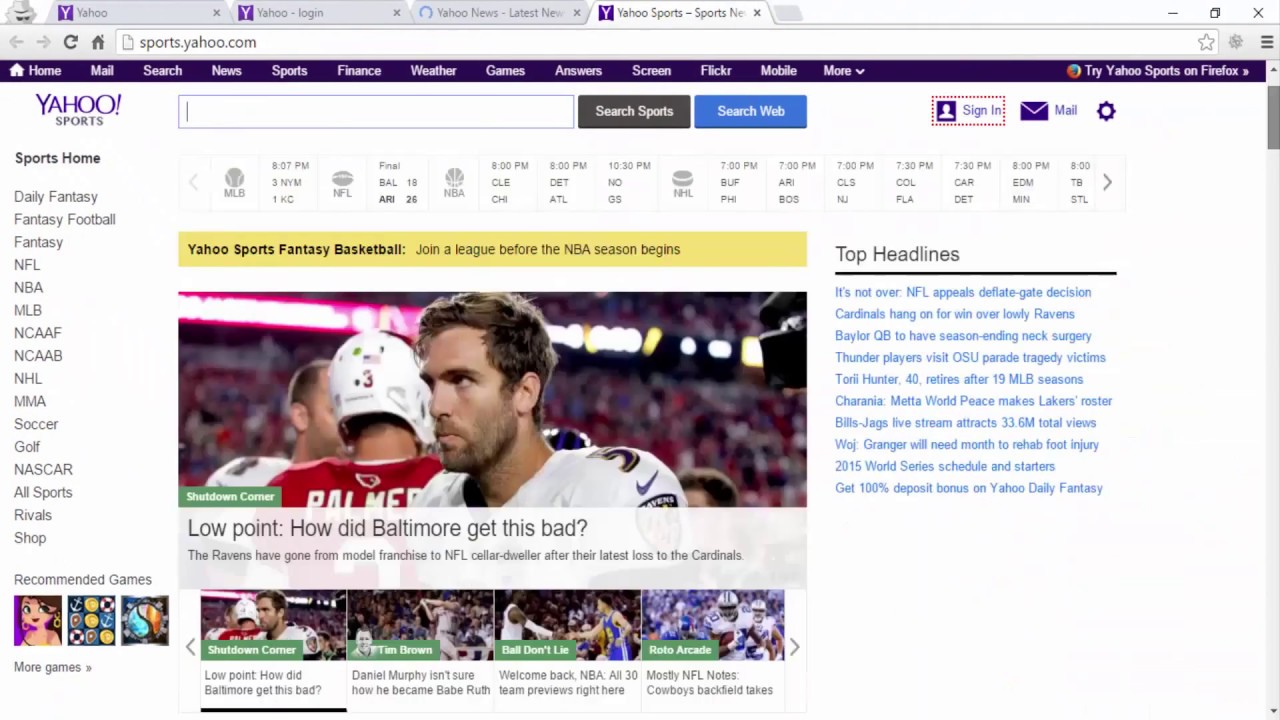The height and width of the screenshot is (720, 1280).
Task: Click the More games link
Action: pos(53,667)
